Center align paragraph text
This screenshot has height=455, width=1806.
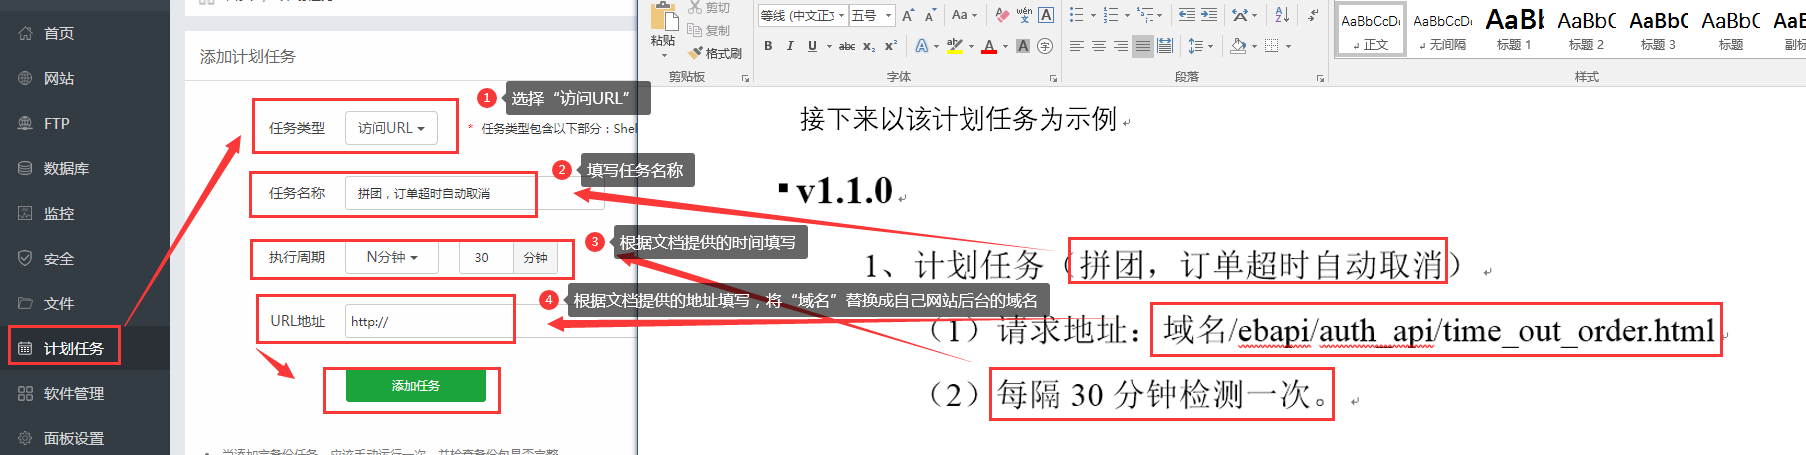1099,46
